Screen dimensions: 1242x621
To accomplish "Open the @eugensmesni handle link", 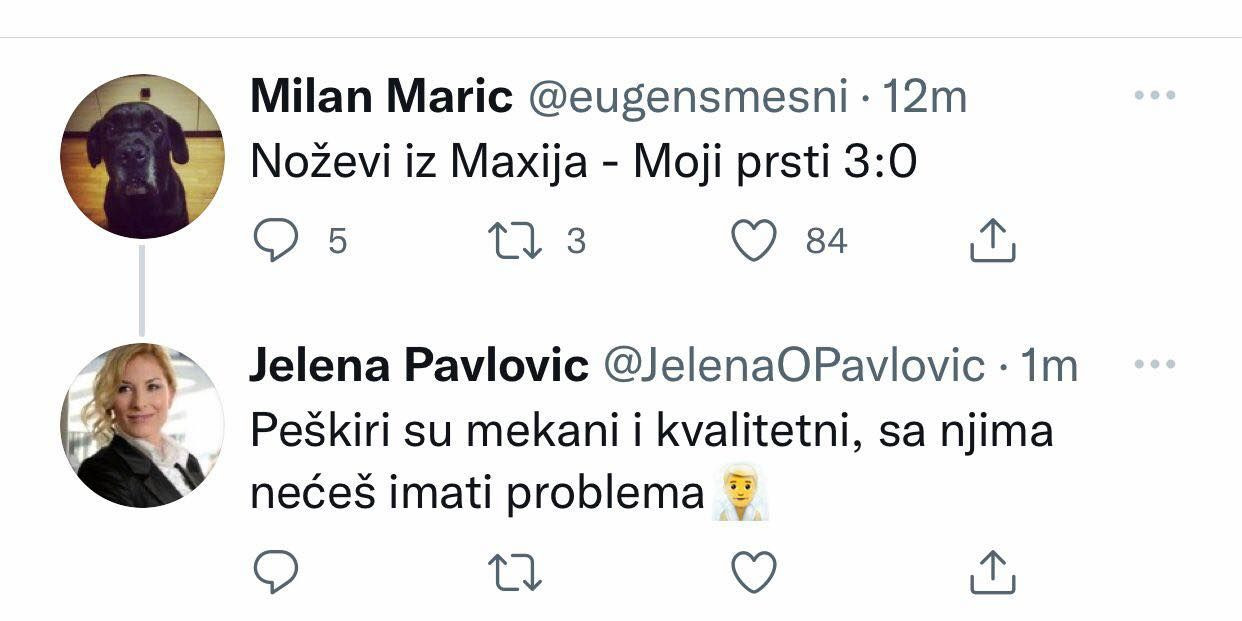I will click(x=687, y=98).
